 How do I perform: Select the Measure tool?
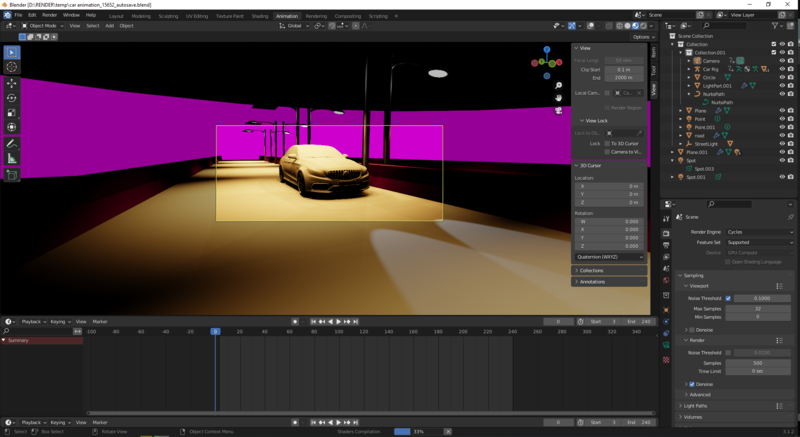tap(12, 159)
